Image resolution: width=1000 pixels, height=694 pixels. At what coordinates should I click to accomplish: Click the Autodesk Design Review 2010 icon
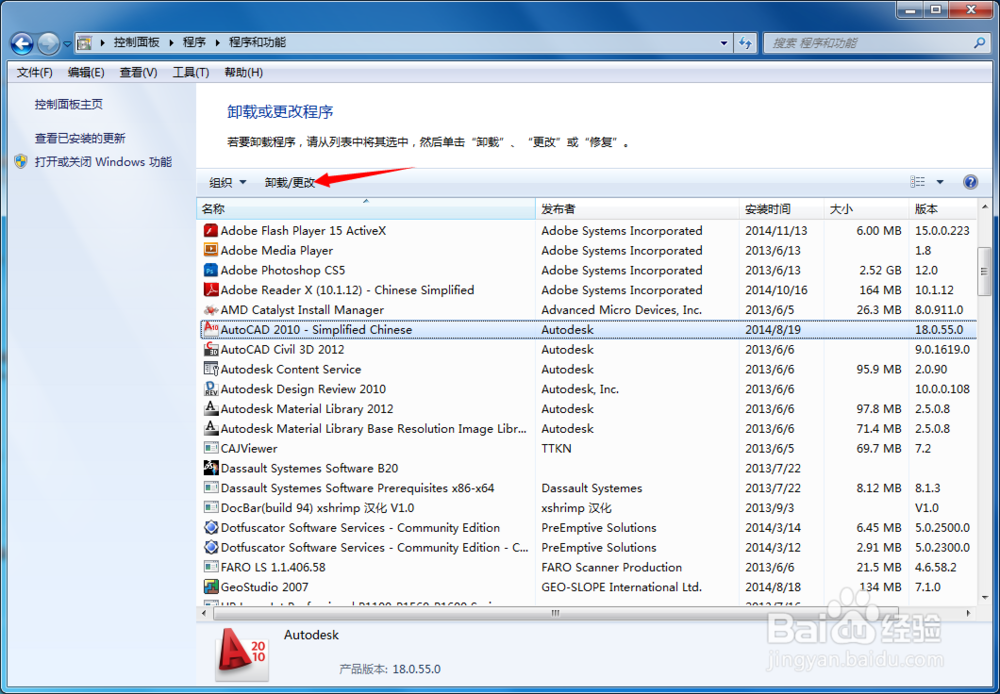210,388
